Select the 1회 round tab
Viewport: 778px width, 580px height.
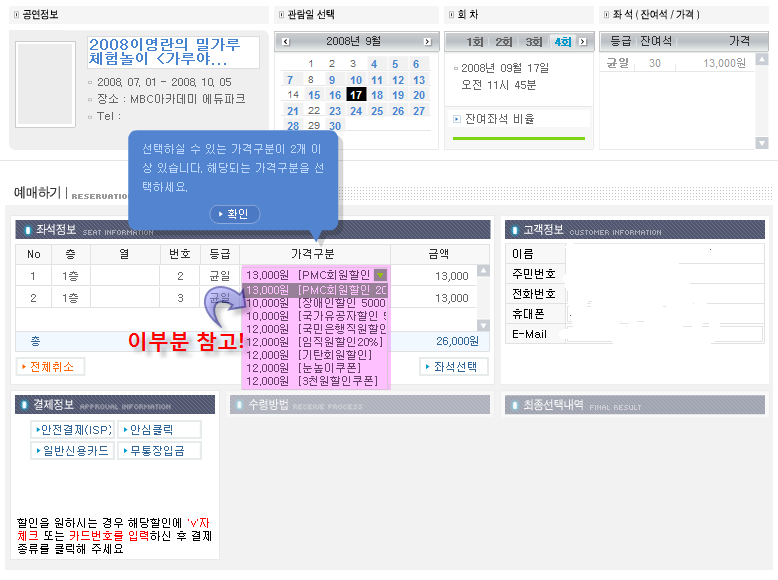[x=474, y=42]
